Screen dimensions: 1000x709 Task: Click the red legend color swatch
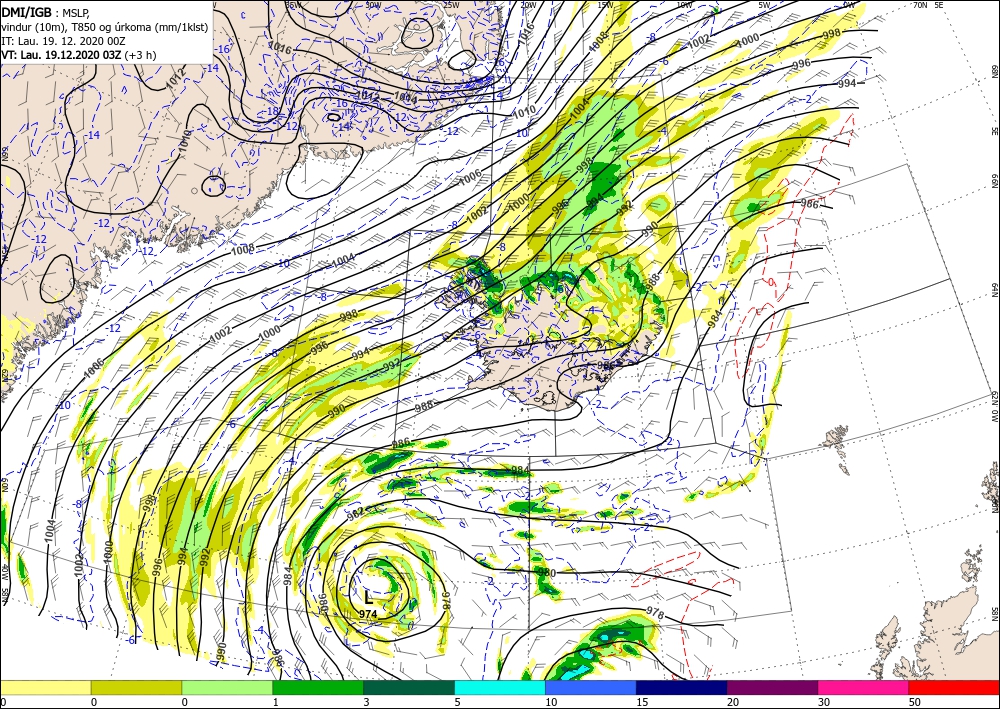click(954, 687)
